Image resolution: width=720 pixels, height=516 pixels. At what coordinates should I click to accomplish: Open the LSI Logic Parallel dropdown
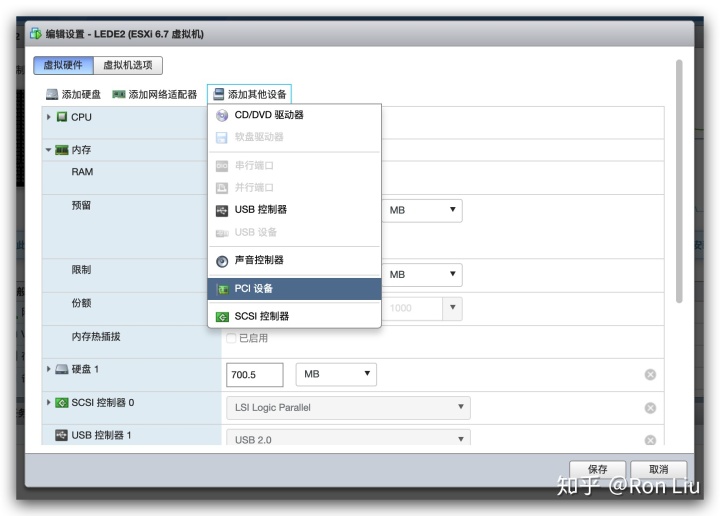[x=348, y=408]
